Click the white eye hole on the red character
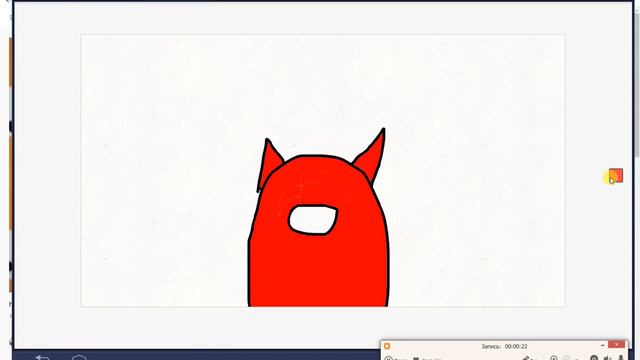Viewport: 640px width, 360px height. 313,220
